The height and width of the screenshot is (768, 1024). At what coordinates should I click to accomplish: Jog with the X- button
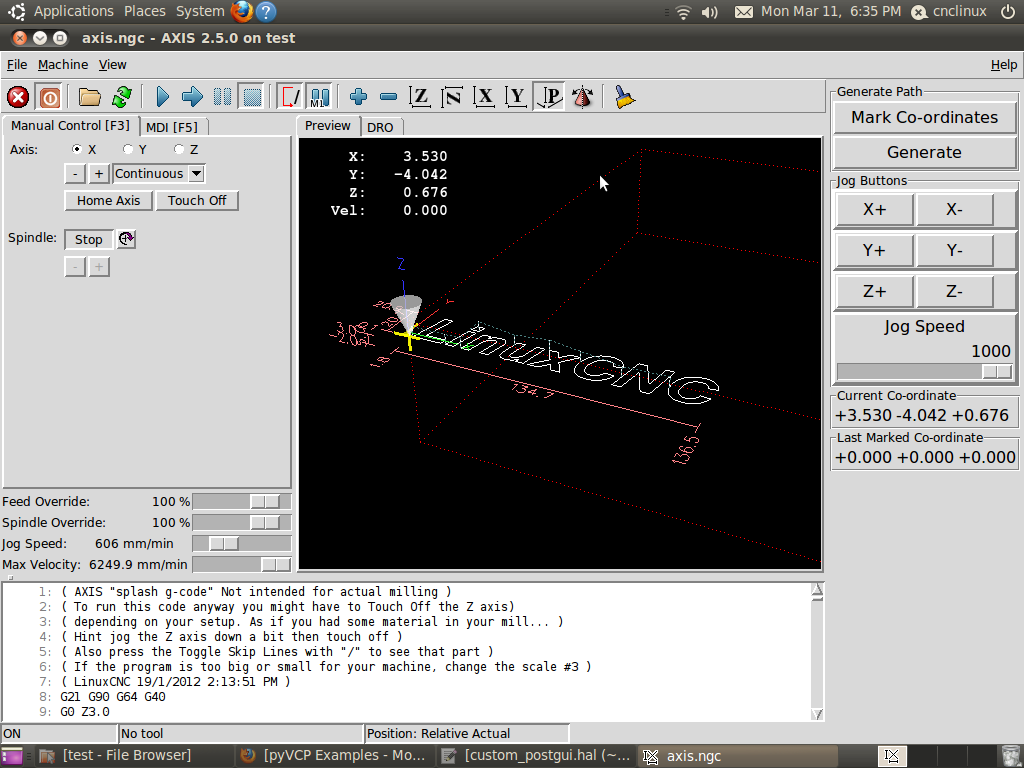point(954,210)
